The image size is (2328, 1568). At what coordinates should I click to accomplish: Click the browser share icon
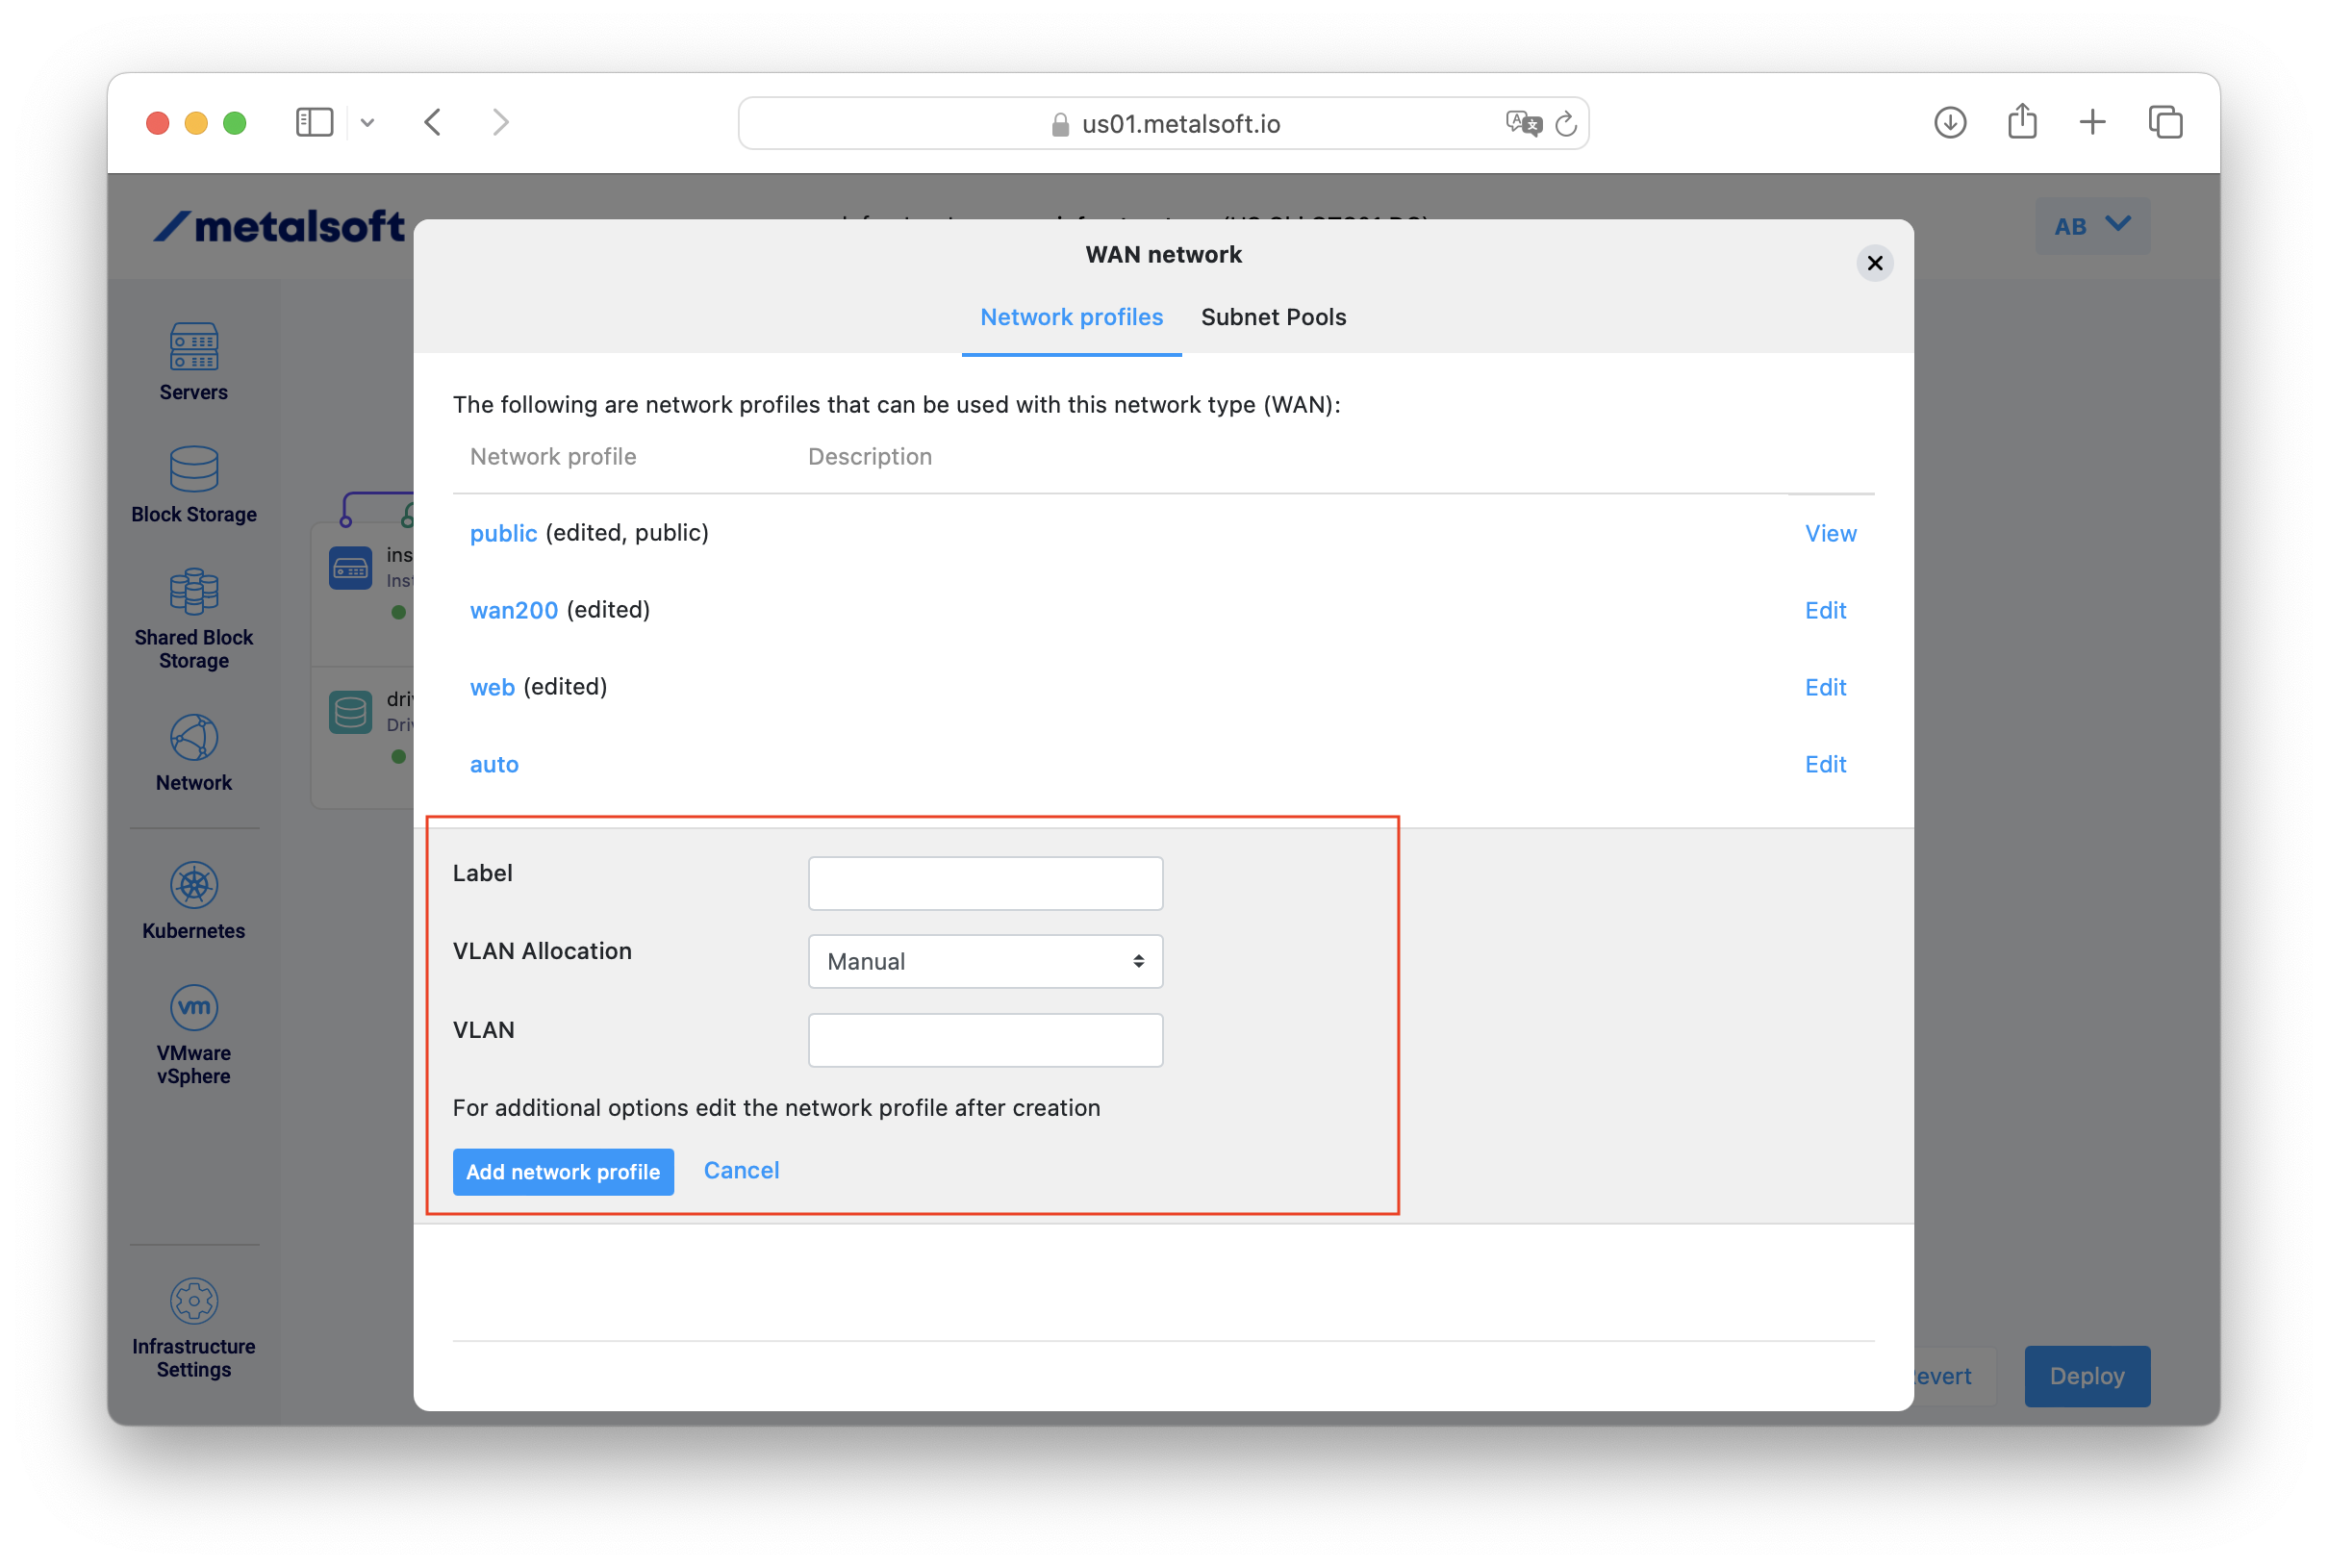(2021, 122)
